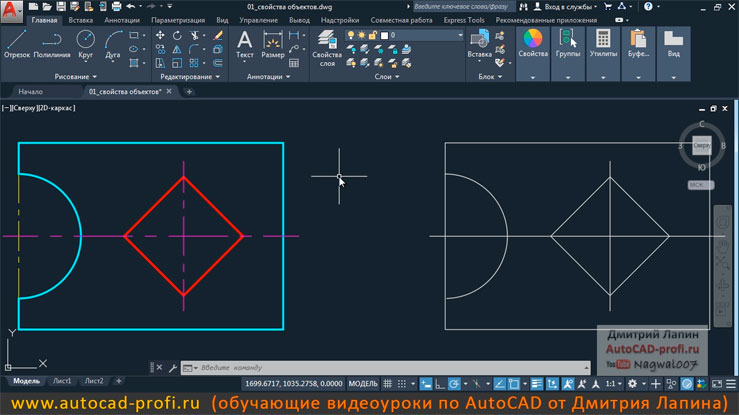This screenshot has width=739, height=415.
Task: Toggle snap mode dots in status bar
Action: coord(402,384)
